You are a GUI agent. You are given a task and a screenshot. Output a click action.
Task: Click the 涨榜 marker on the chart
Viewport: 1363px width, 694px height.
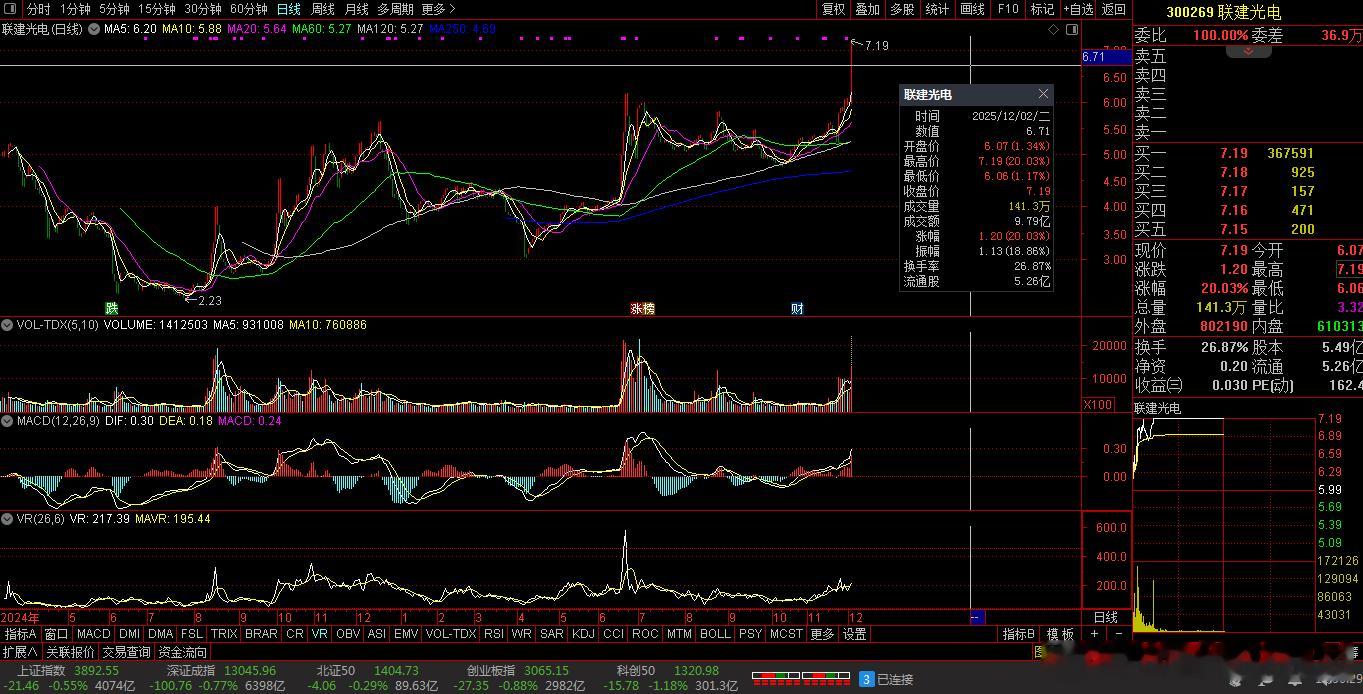[x=642, y=308]
